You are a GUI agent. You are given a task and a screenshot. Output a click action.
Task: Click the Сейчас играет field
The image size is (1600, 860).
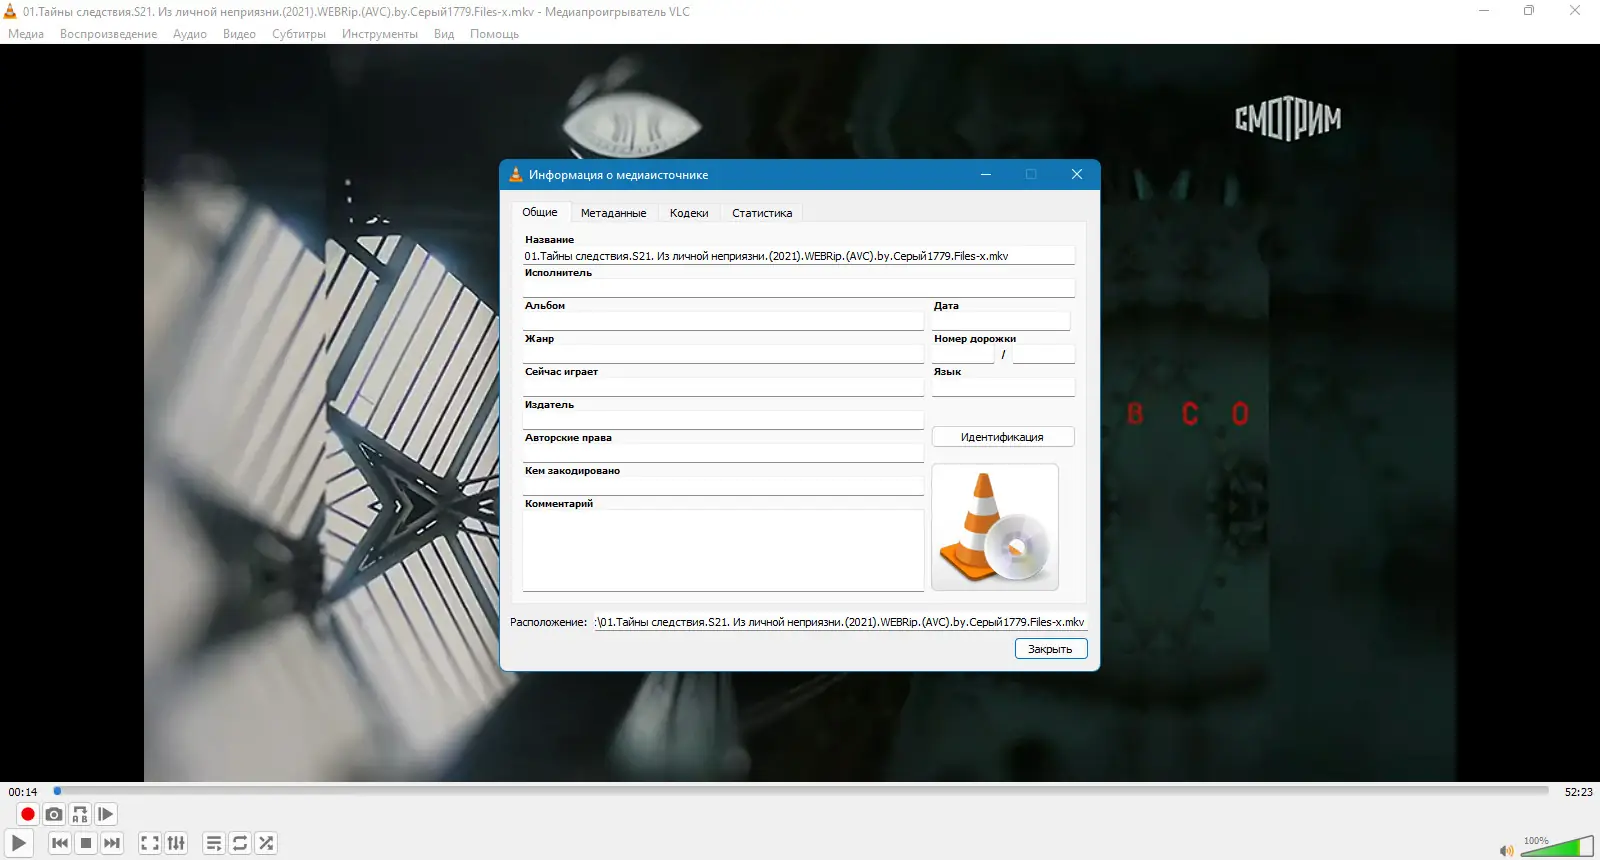tap(723, 388)
